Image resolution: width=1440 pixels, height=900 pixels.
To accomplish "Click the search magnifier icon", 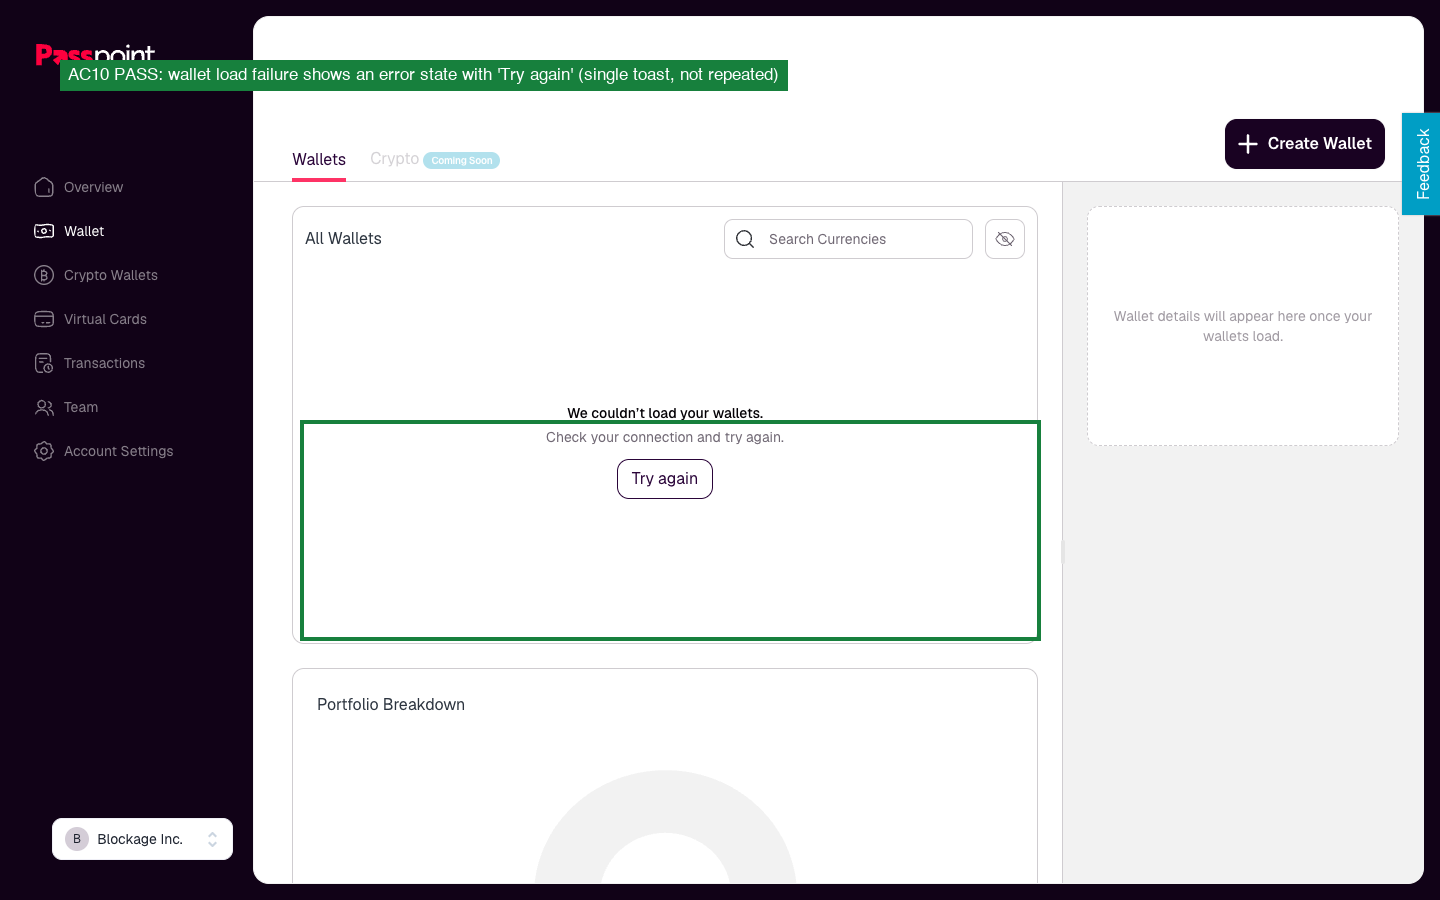I will 745,239.
